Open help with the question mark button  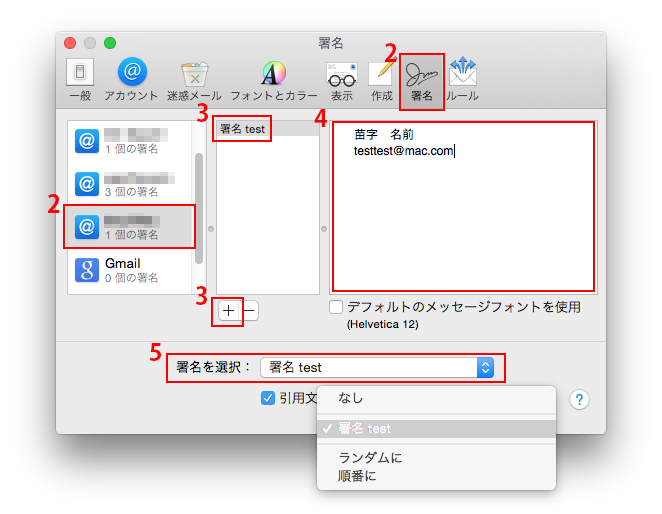point(579,399)
